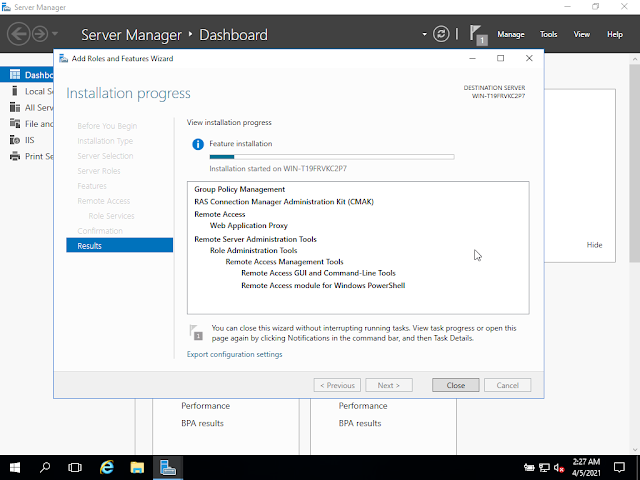640x480 pixels.
Task: Open File Explorer from taskbar
Action: (137, 468)
